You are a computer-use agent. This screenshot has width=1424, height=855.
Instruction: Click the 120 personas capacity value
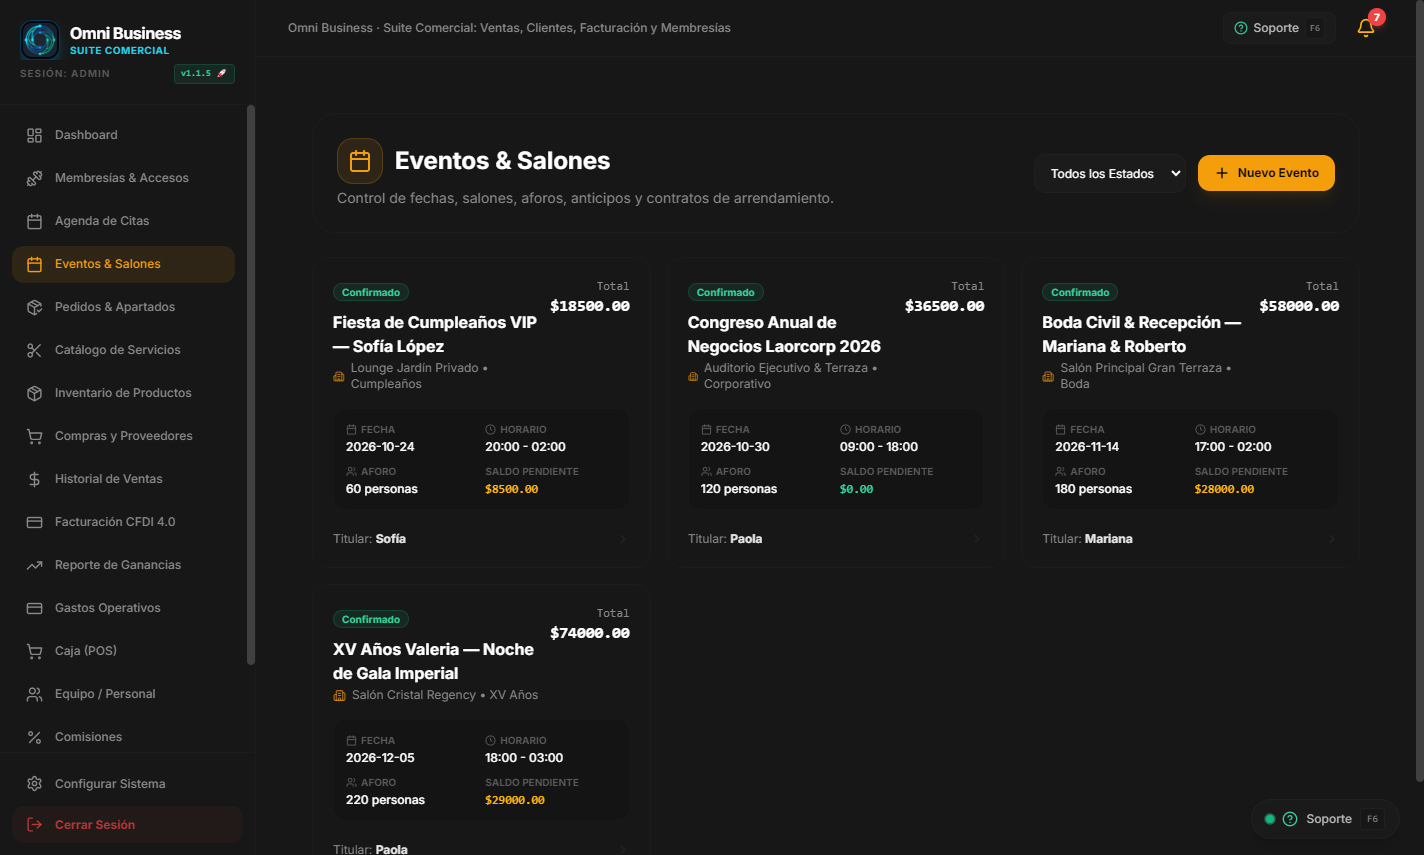tap(739, 489)
